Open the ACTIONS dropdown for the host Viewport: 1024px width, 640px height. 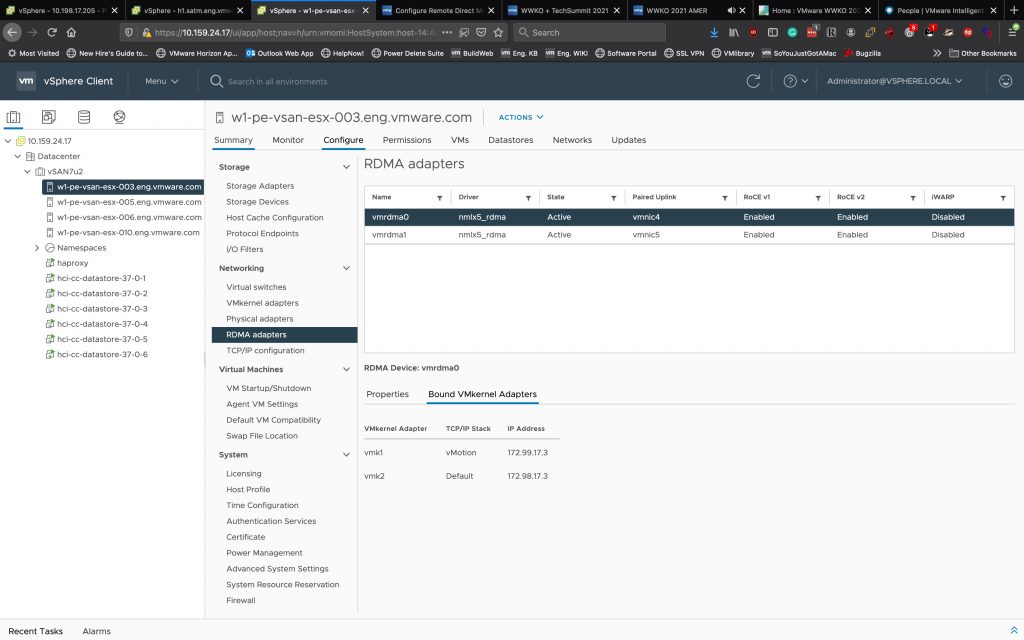point(521,117)
